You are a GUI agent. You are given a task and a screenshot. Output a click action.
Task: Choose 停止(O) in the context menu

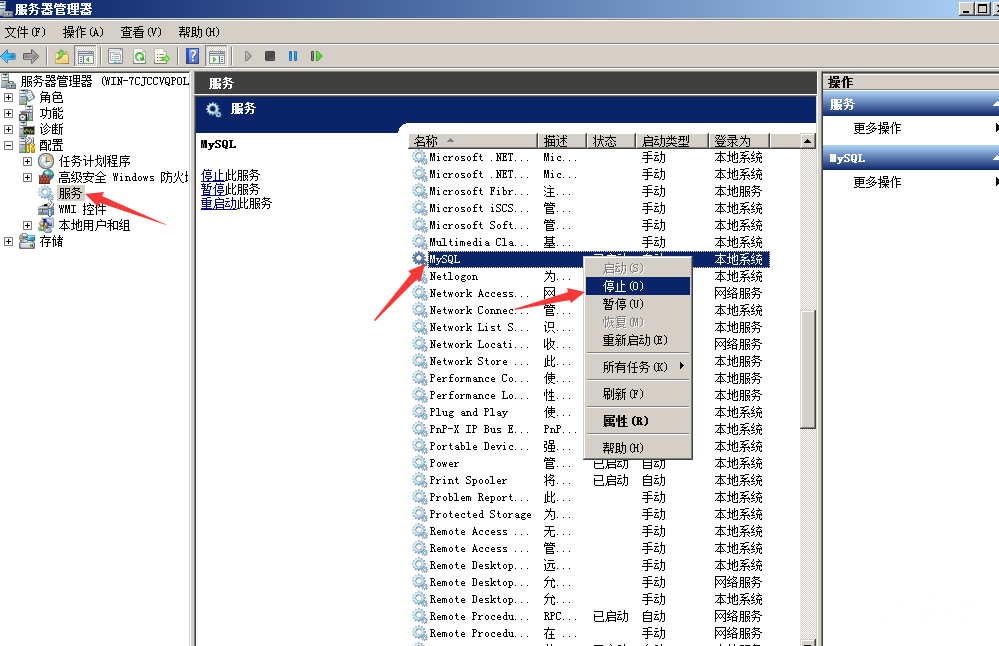click(x=623, y=286)
